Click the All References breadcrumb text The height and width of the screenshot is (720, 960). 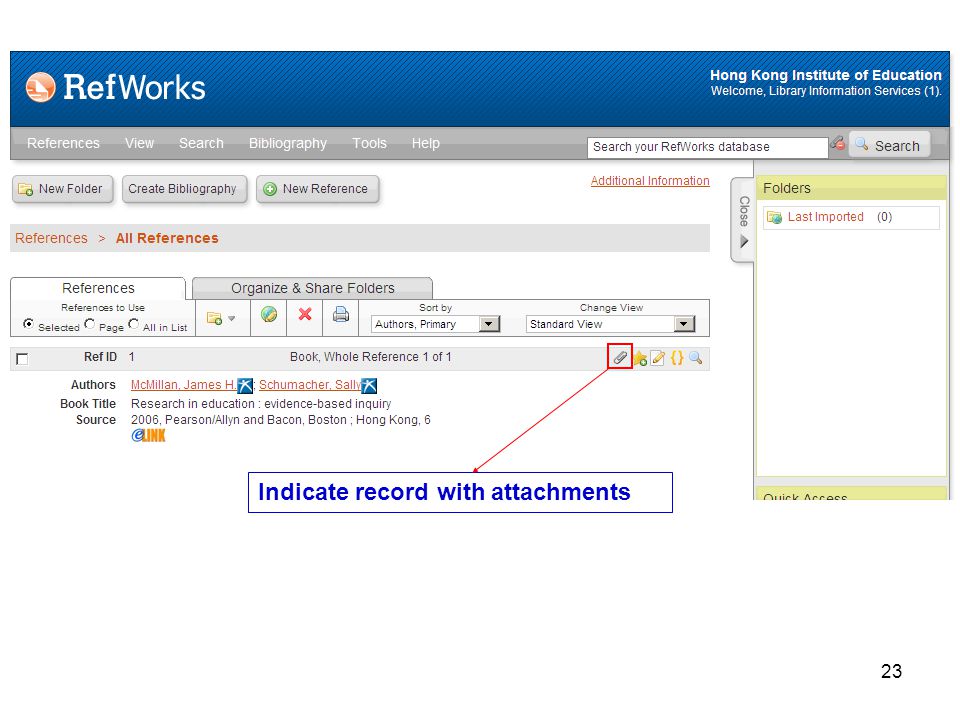pyautogui.click(x=167, y=238)
